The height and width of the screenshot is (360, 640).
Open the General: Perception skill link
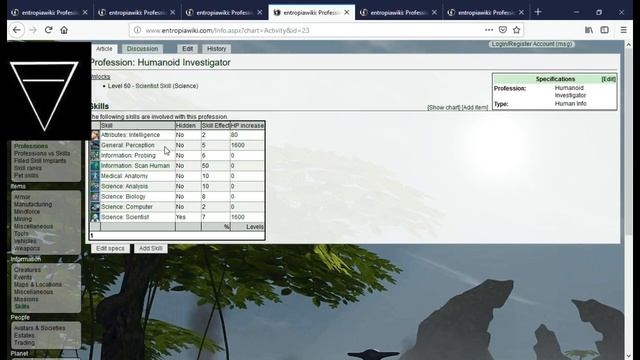(x=128, y=145)
